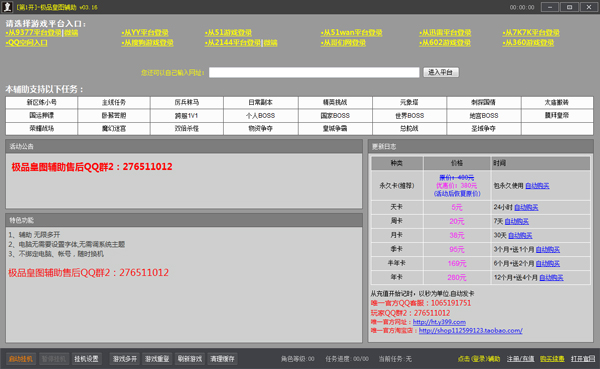Open the taobao.com shop link

coord(471,330)
